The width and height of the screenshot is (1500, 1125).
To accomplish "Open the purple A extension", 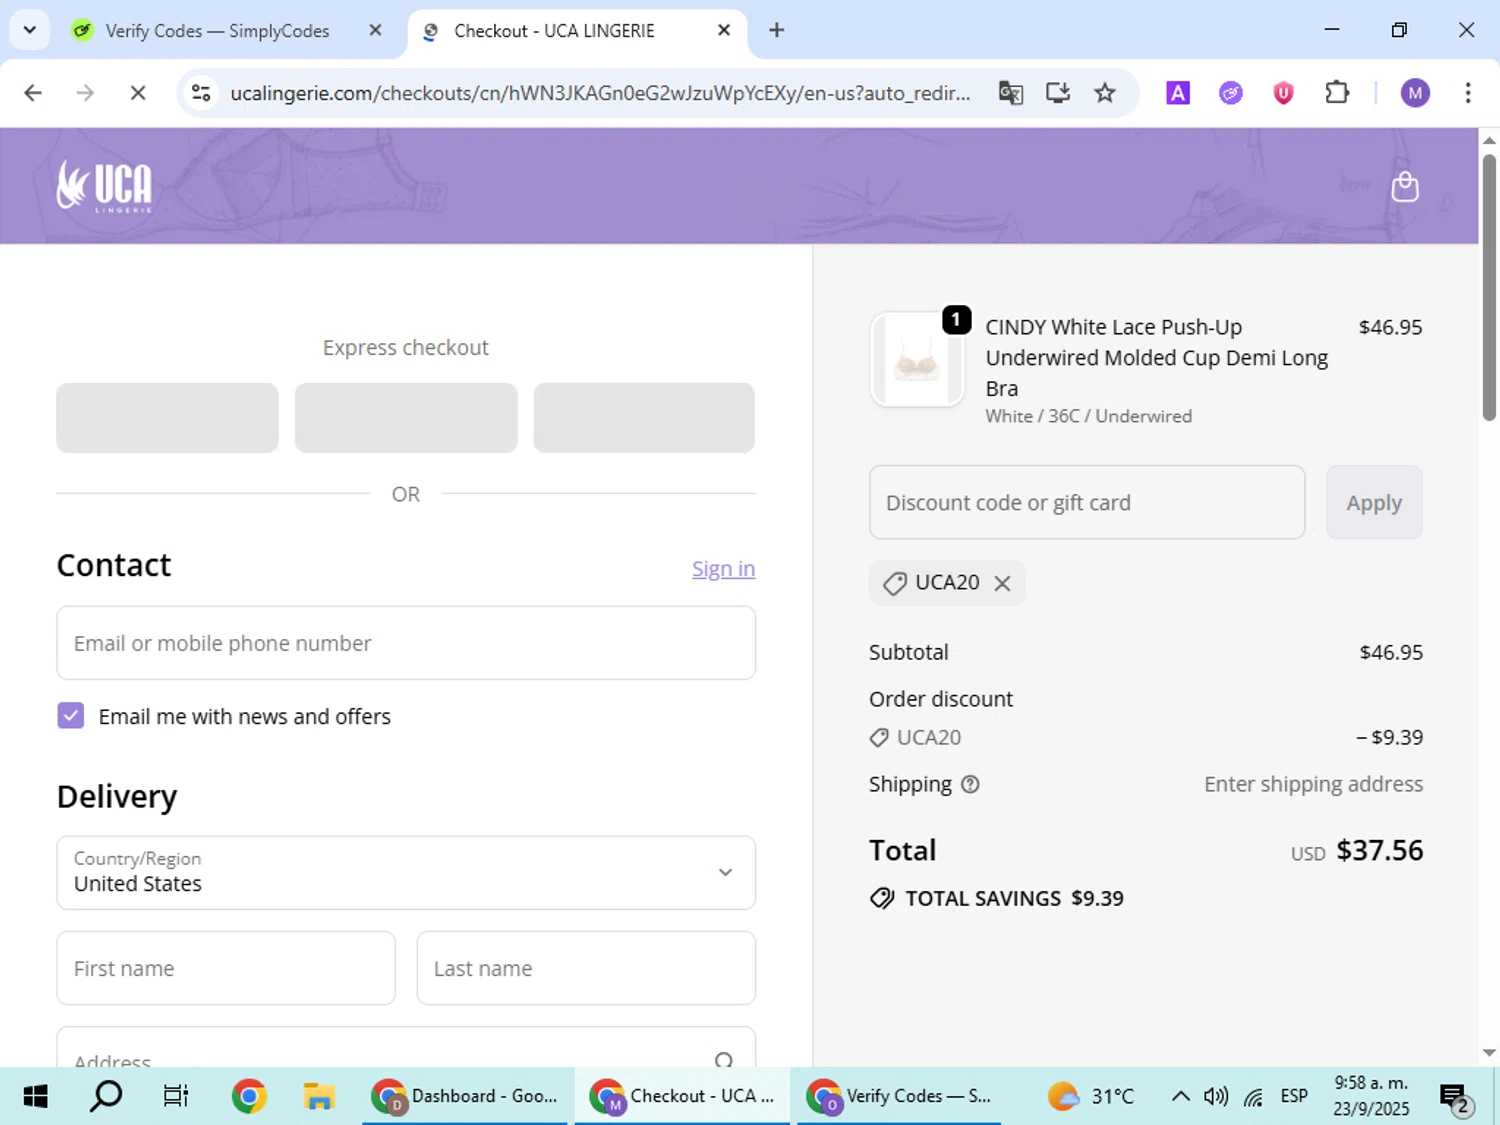I will pyautogui.click(x=1178, y=93).
